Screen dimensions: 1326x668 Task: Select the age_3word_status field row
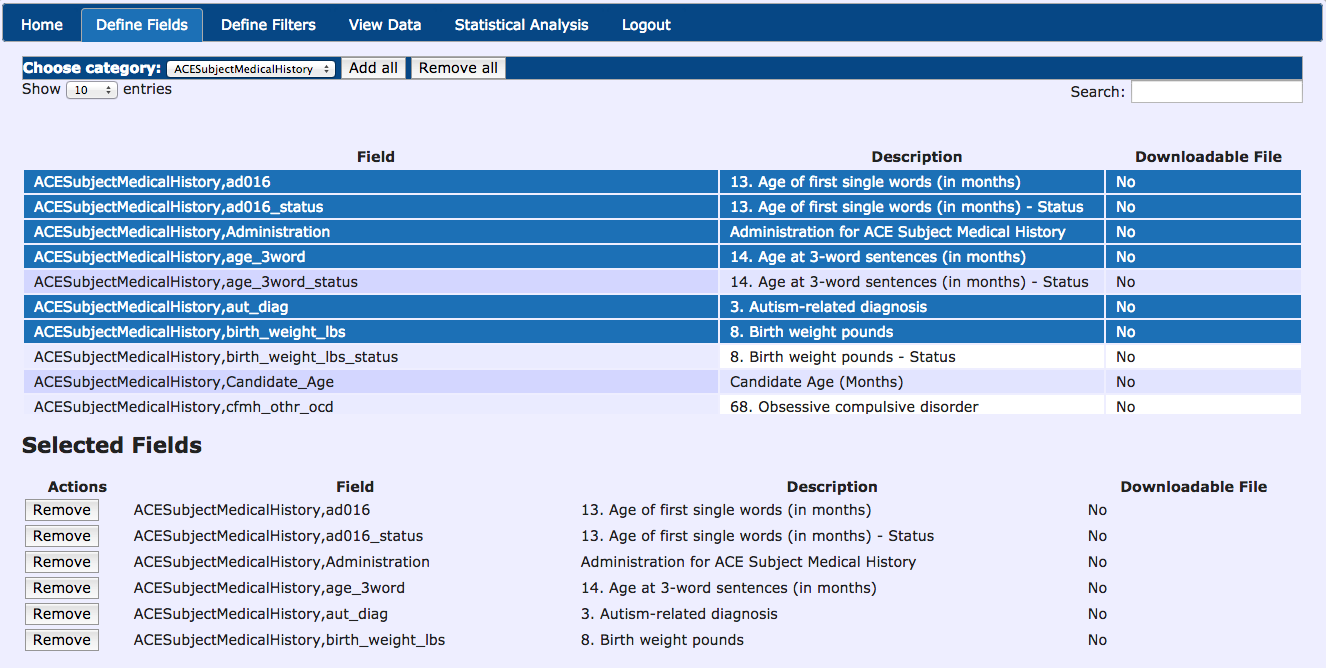coord(196,282)
